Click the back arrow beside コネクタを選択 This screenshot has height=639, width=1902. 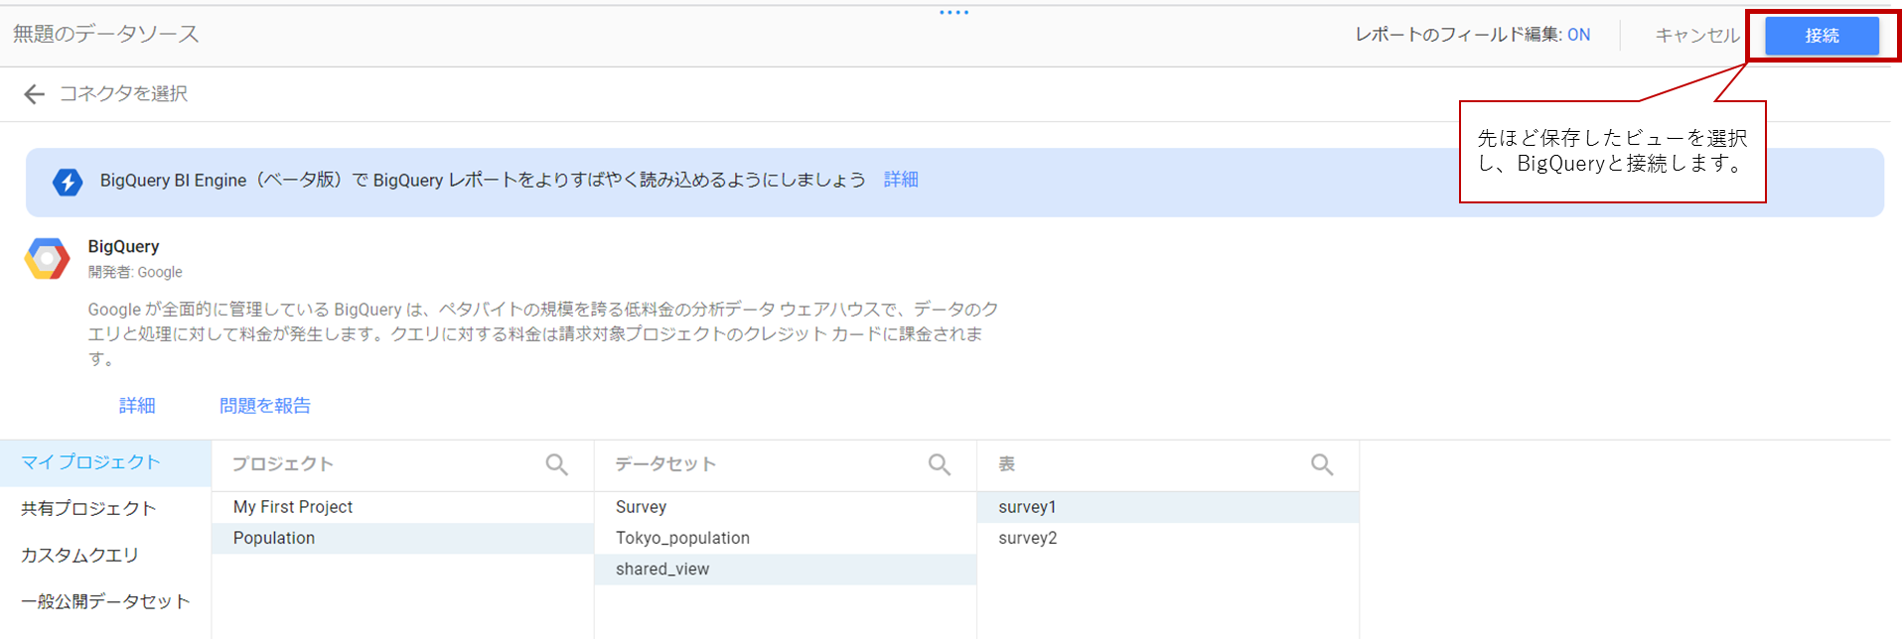(34, 94)
